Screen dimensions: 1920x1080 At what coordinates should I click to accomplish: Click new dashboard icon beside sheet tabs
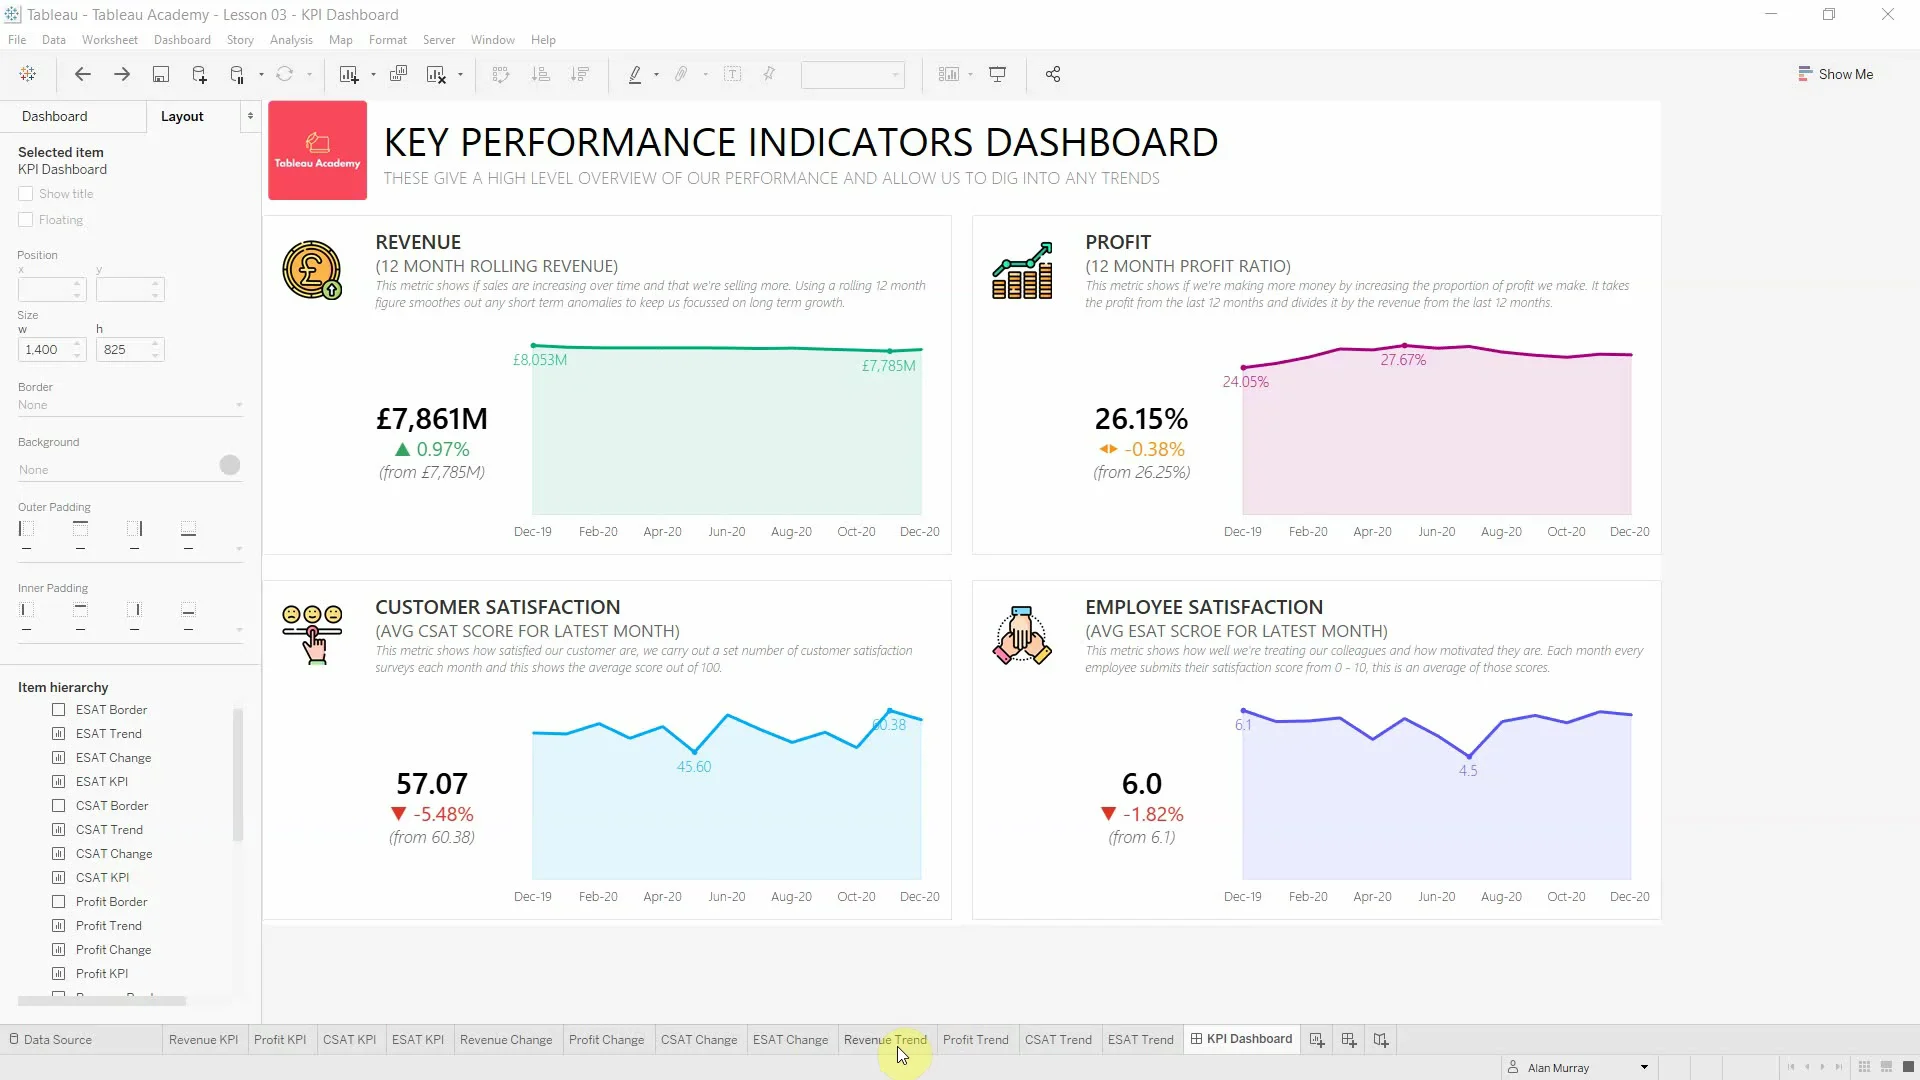coord(1349,1040)
